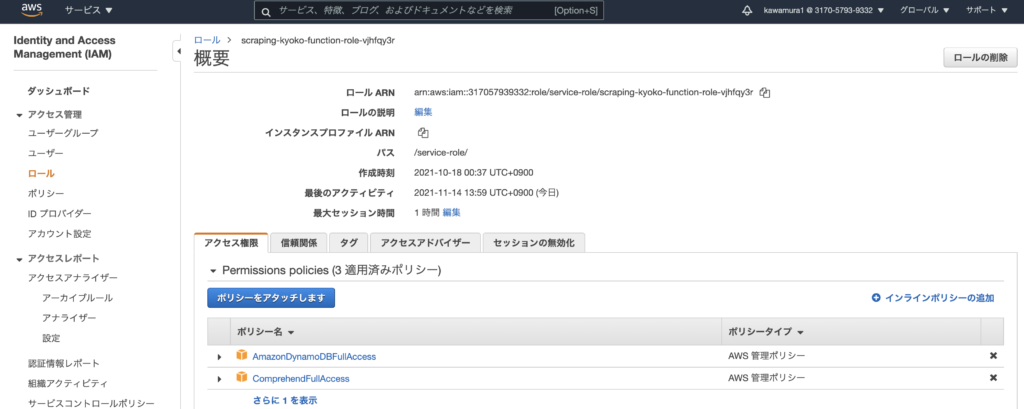The width and height of the screenshot is (1024, 409).
Task: Open the AmazonDynamoDBFullAccess policy link
Action: pos(314,357)
